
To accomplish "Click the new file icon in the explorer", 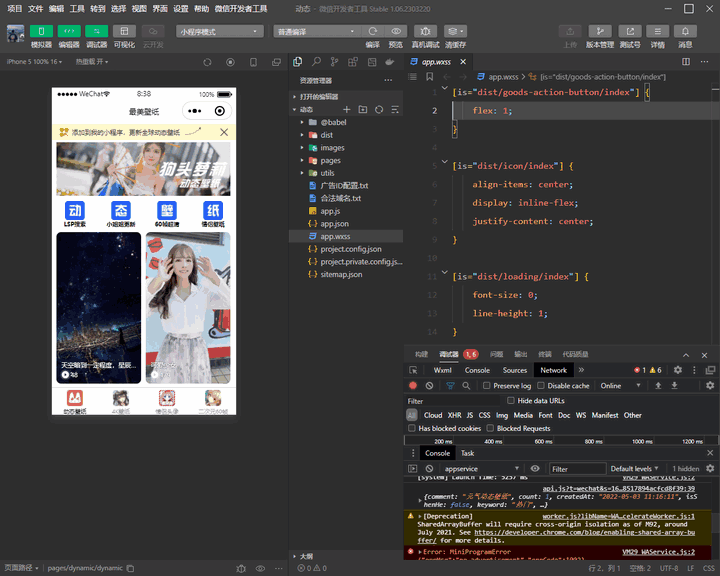I will (x=347, y=109).
